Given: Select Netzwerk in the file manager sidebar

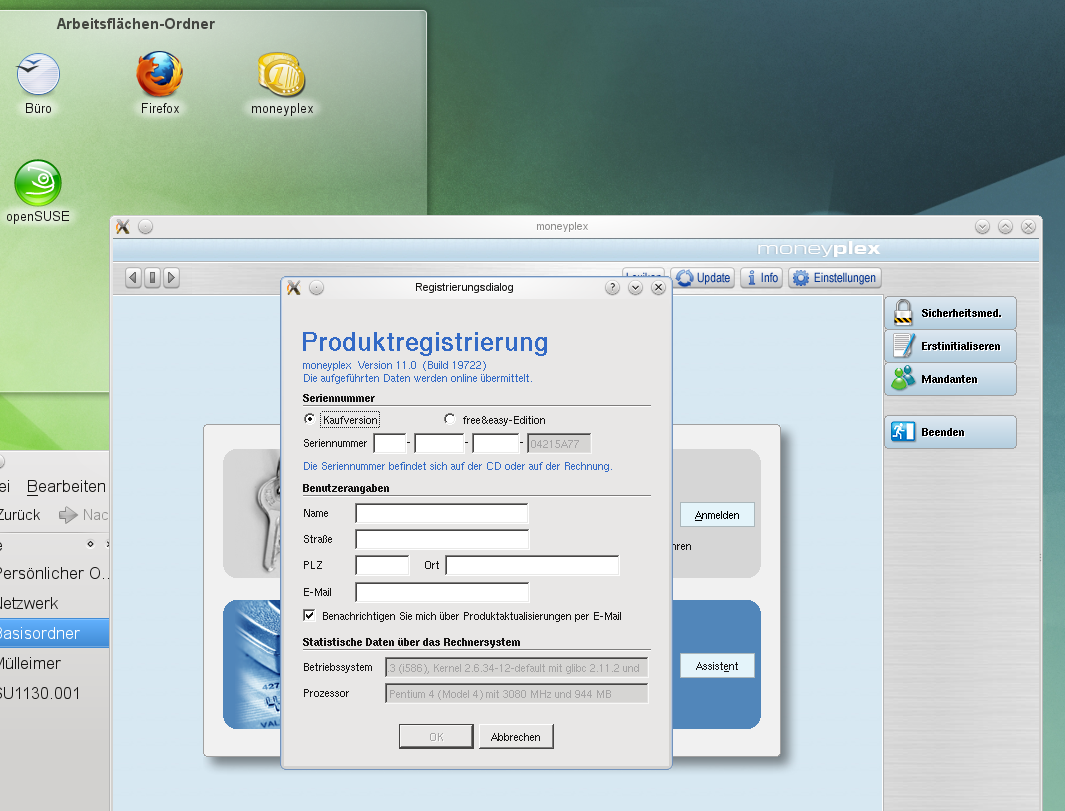Looking at the screenshot, I should point(54,603).
